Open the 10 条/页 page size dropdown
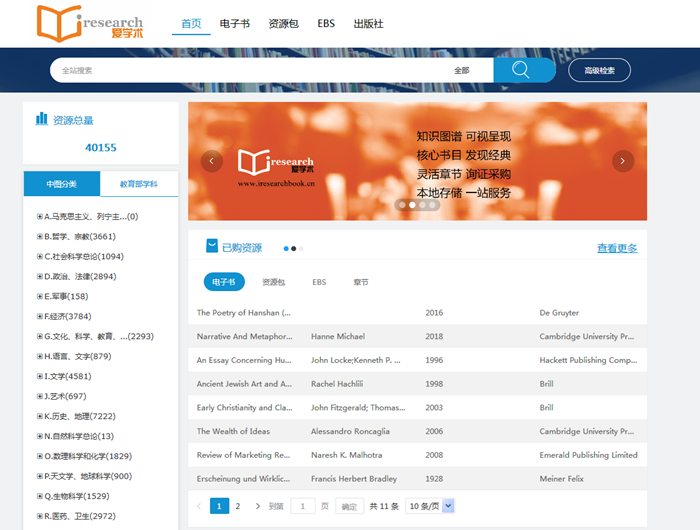The image size is (700, 530). pos(431,507)
